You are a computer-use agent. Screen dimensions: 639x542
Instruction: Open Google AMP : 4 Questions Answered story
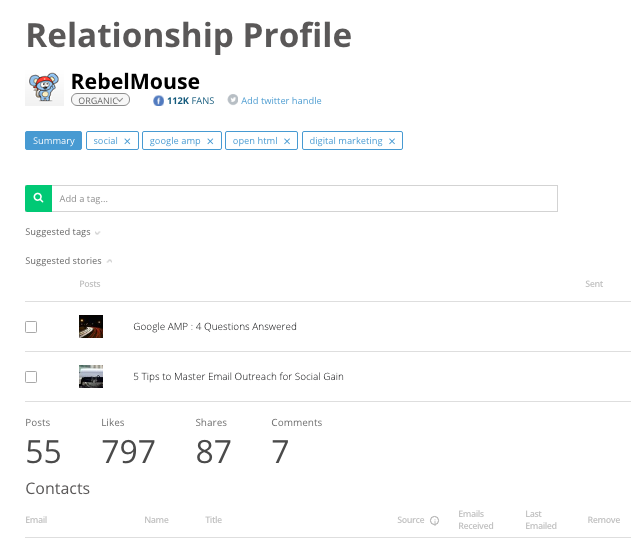214,327
